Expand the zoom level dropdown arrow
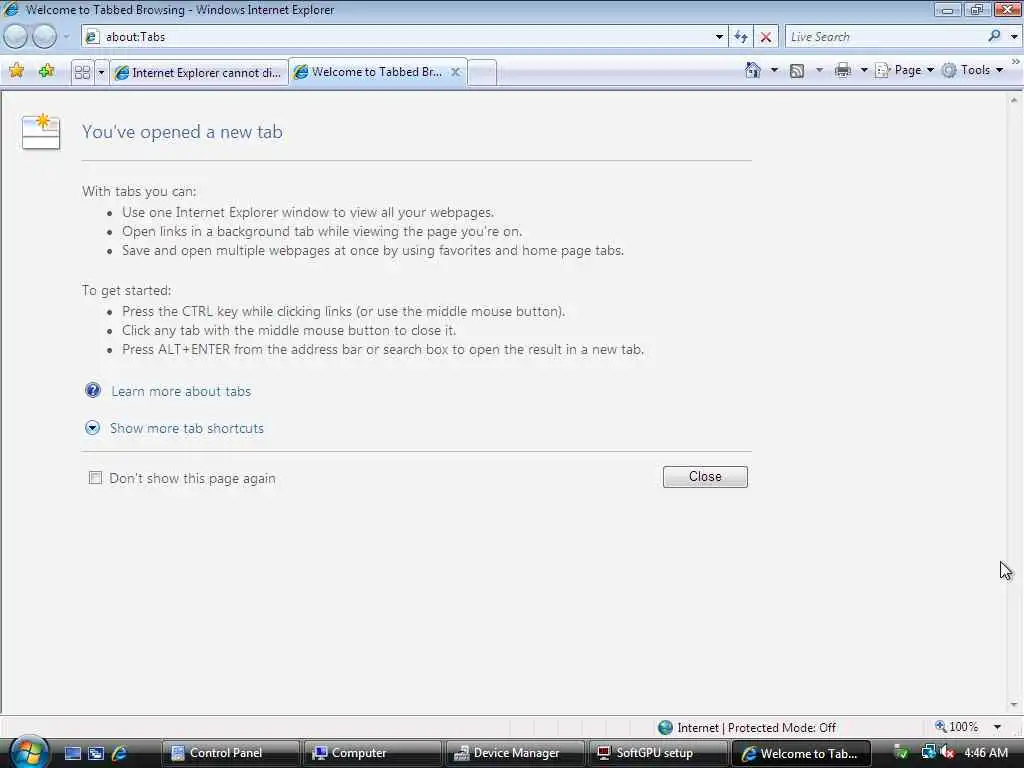1024x768 pixels. click(x=997, y=727)
